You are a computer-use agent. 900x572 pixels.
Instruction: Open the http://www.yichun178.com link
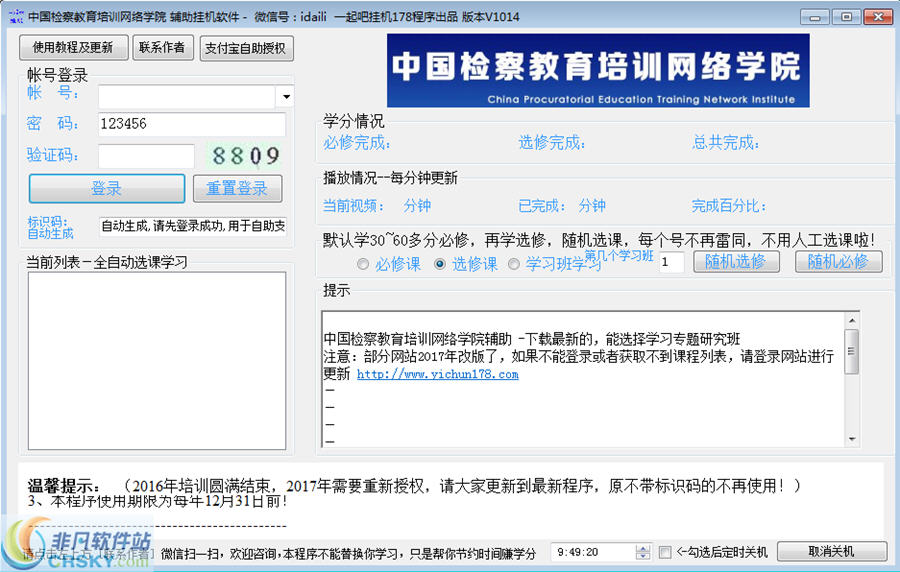tap(437, 375)
